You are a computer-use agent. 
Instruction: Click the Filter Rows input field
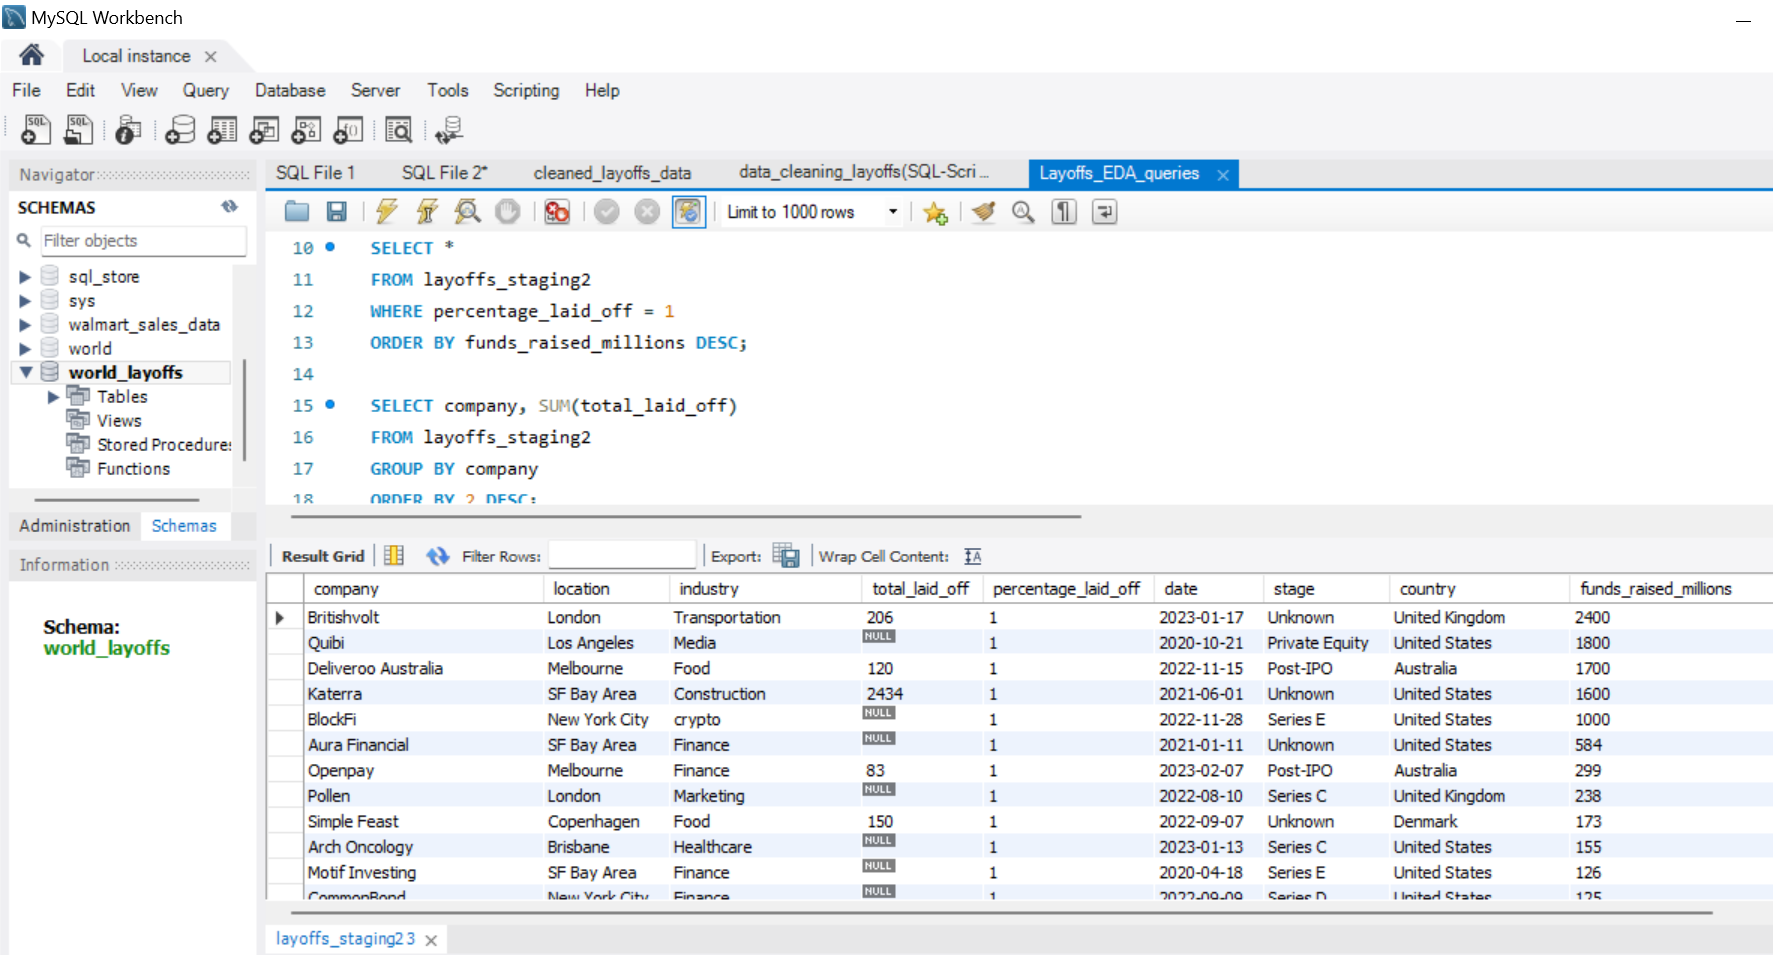pyautogui.click(x=622, y=556)
